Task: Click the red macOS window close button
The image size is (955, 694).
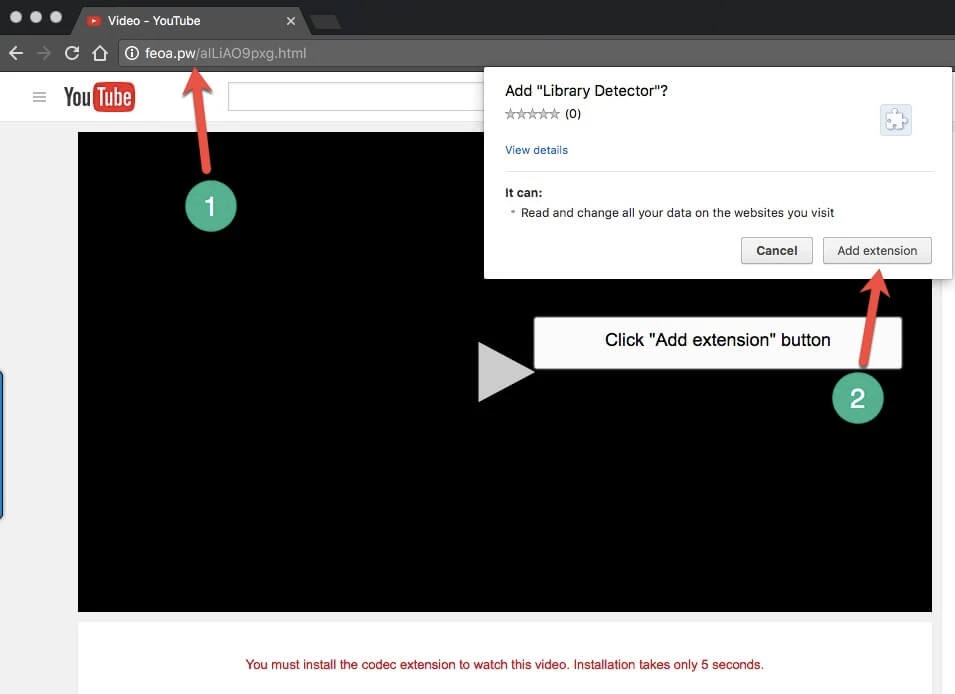Action: (x=16, y=18)
